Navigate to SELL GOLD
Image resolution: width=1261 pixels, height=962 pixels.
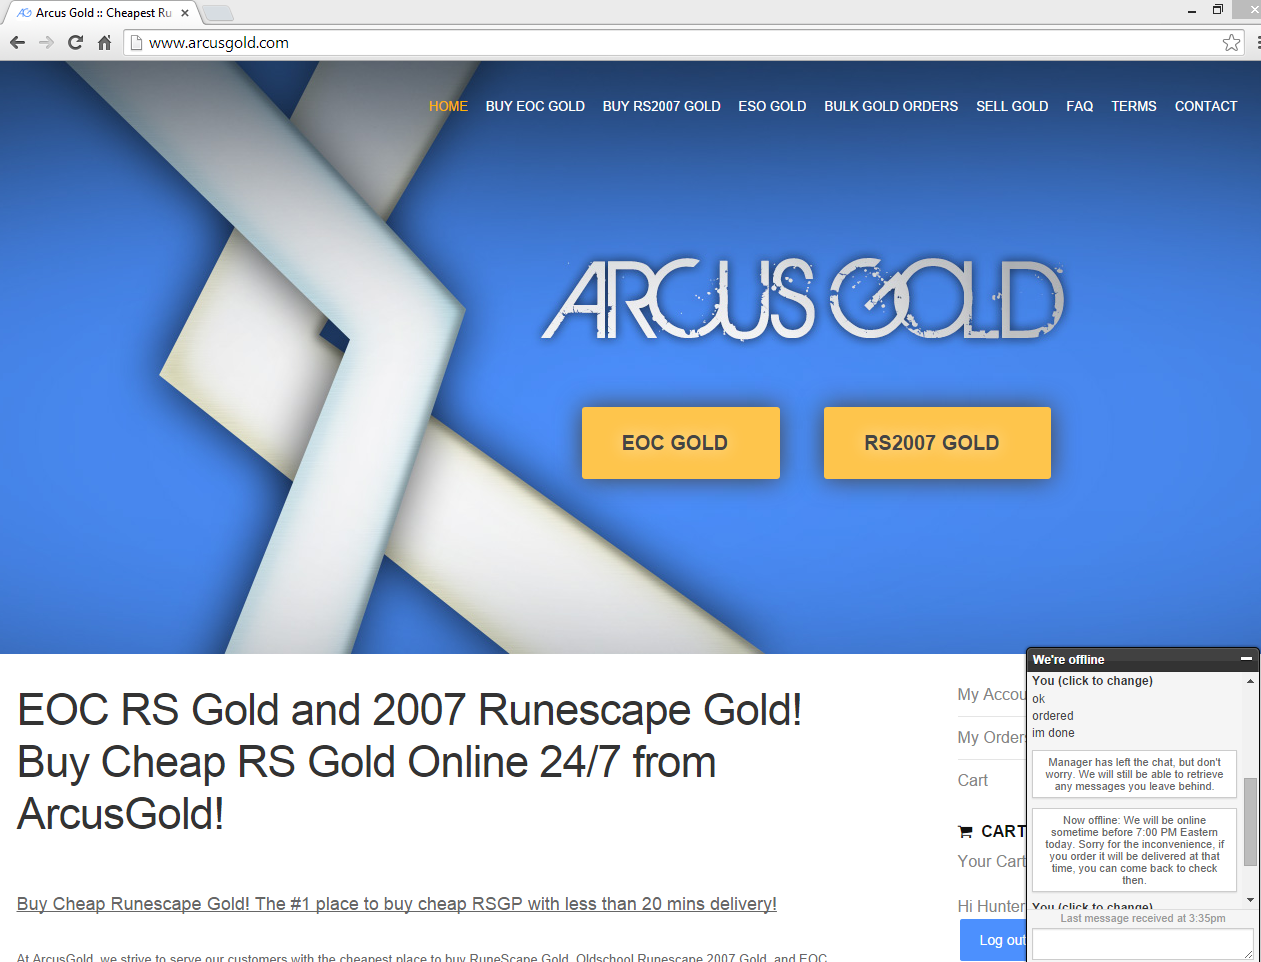(x=1012, y=106)
